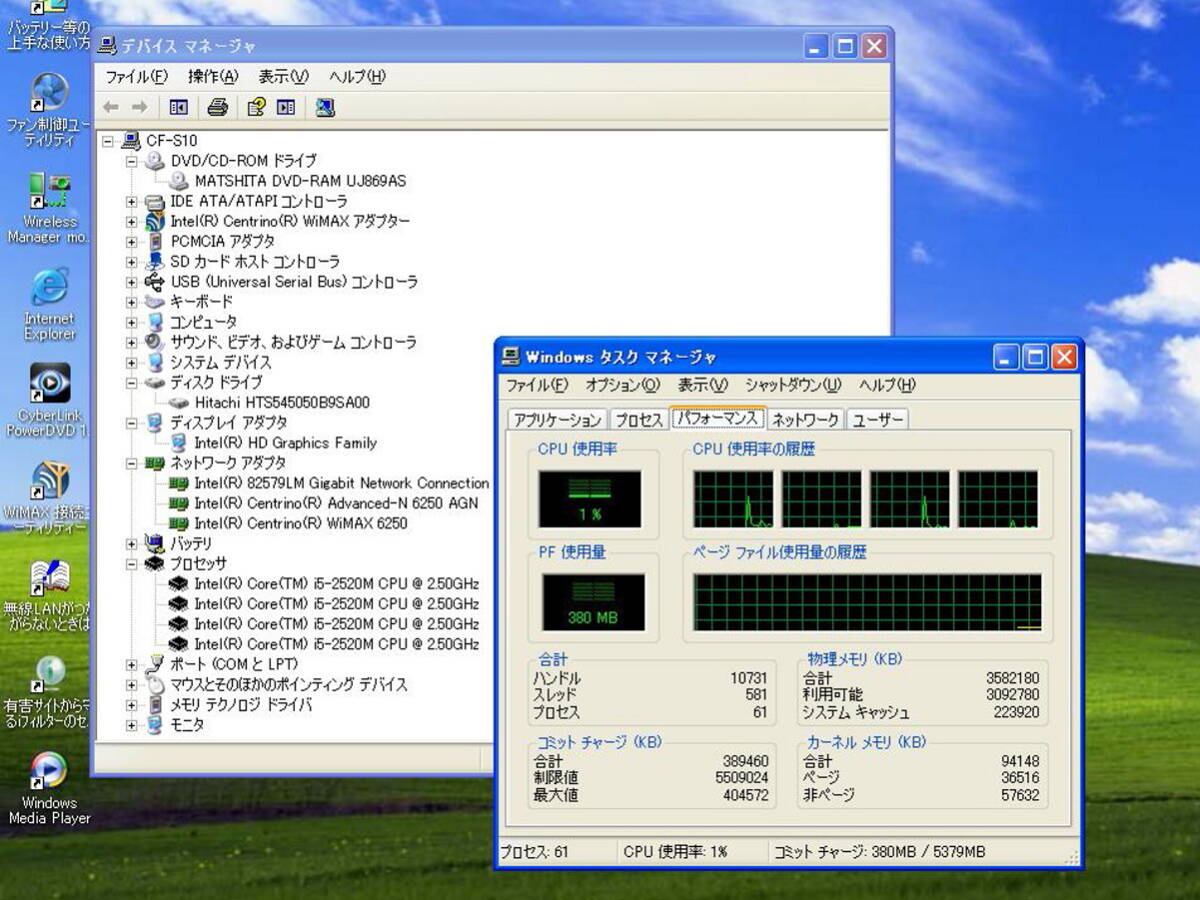Select Hitachi HTS545050B9SA00 disk drive
This screenshot has height=900, width=1200.
282,403
